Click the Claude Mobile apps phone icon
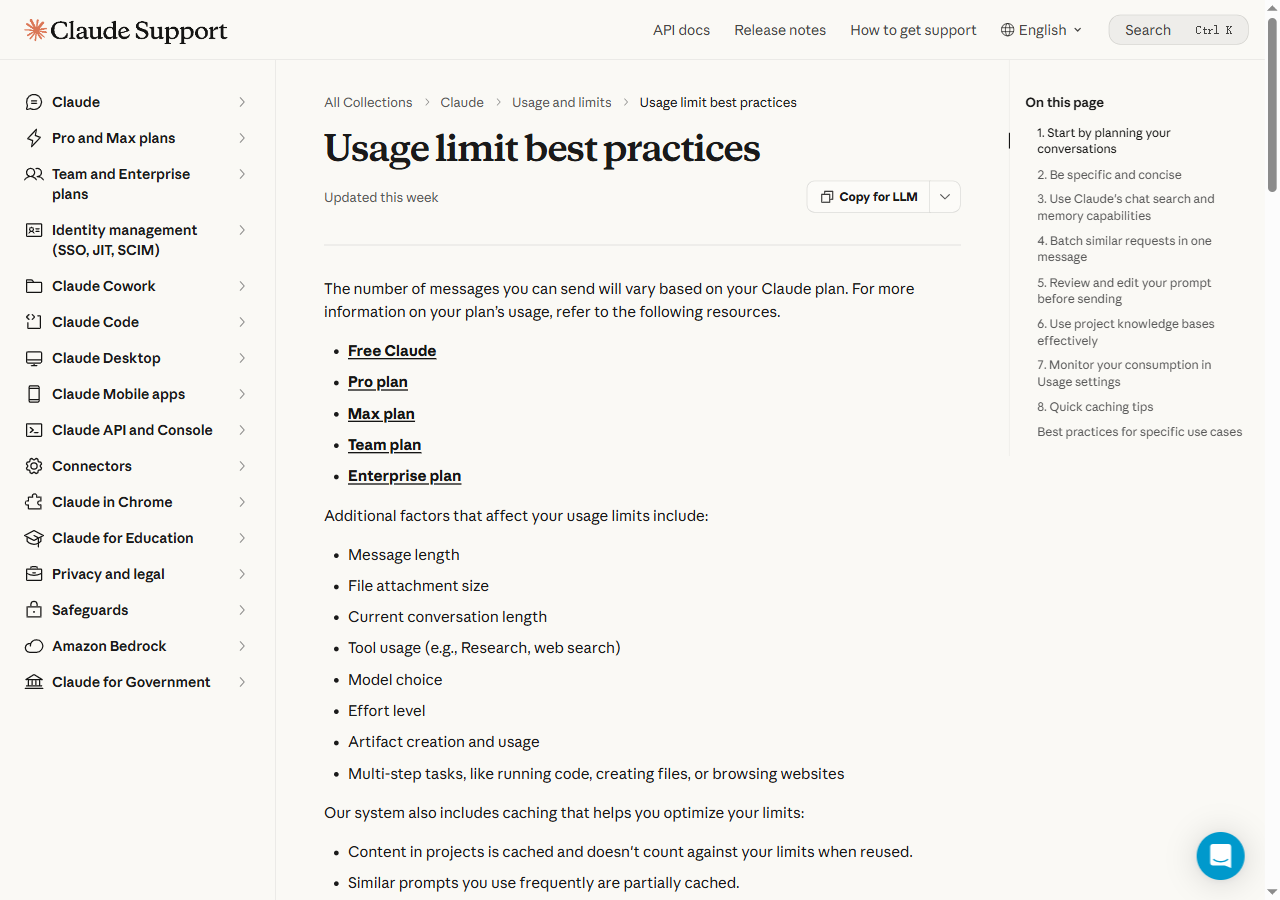Image resolution: width=1280 pixels, height=900 pixels. pyautogui.click(x=34, y=394)
